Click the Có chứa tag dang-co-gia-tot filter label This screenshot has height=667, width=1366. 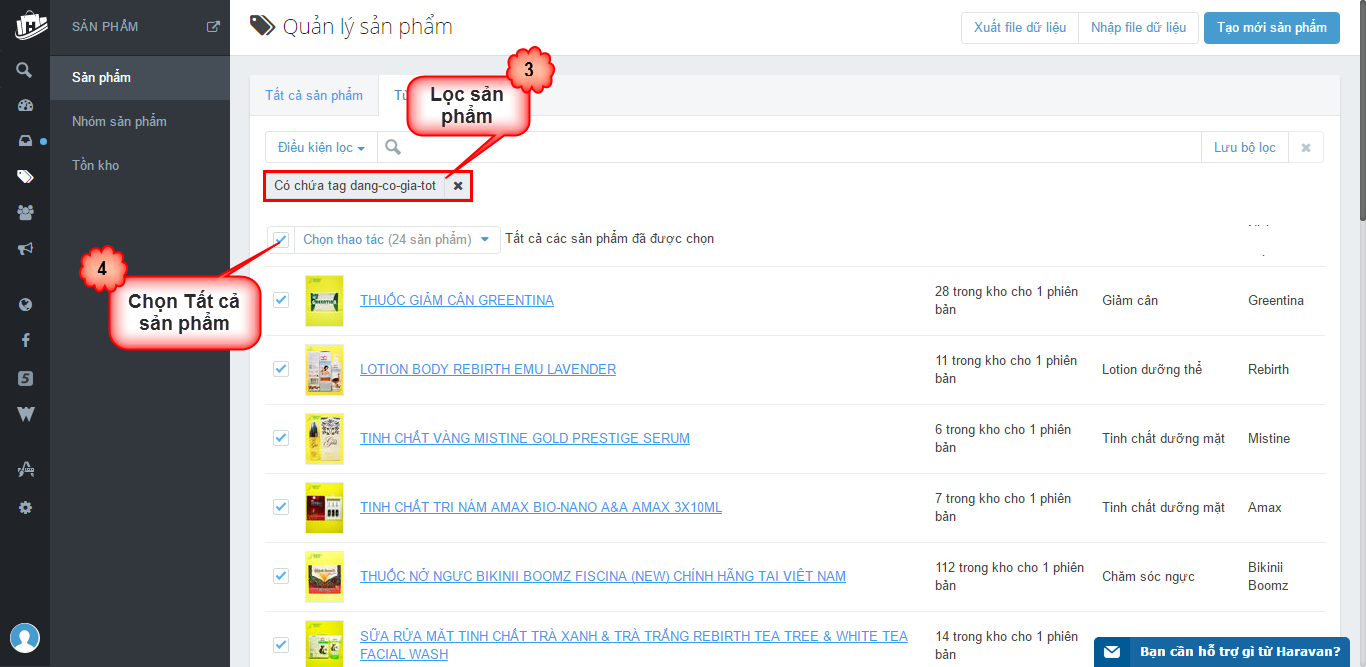tap(355, 186)
